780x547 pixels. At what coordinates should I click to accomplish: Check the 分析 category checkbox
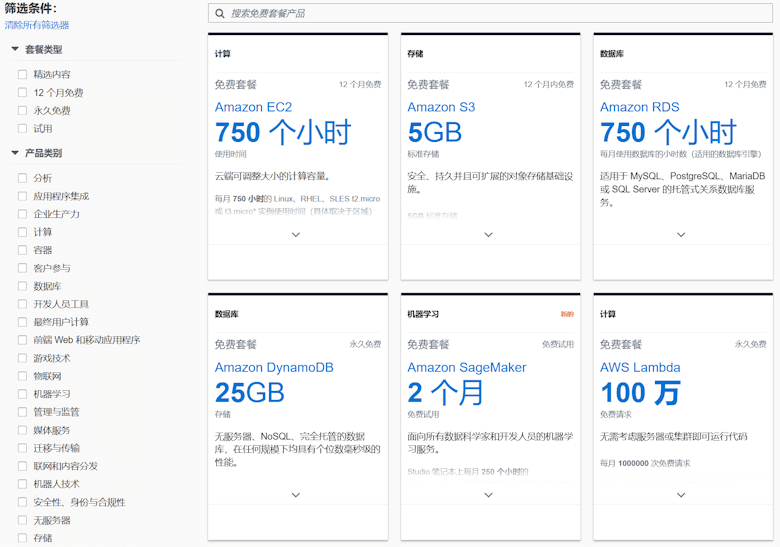(22, 178)
